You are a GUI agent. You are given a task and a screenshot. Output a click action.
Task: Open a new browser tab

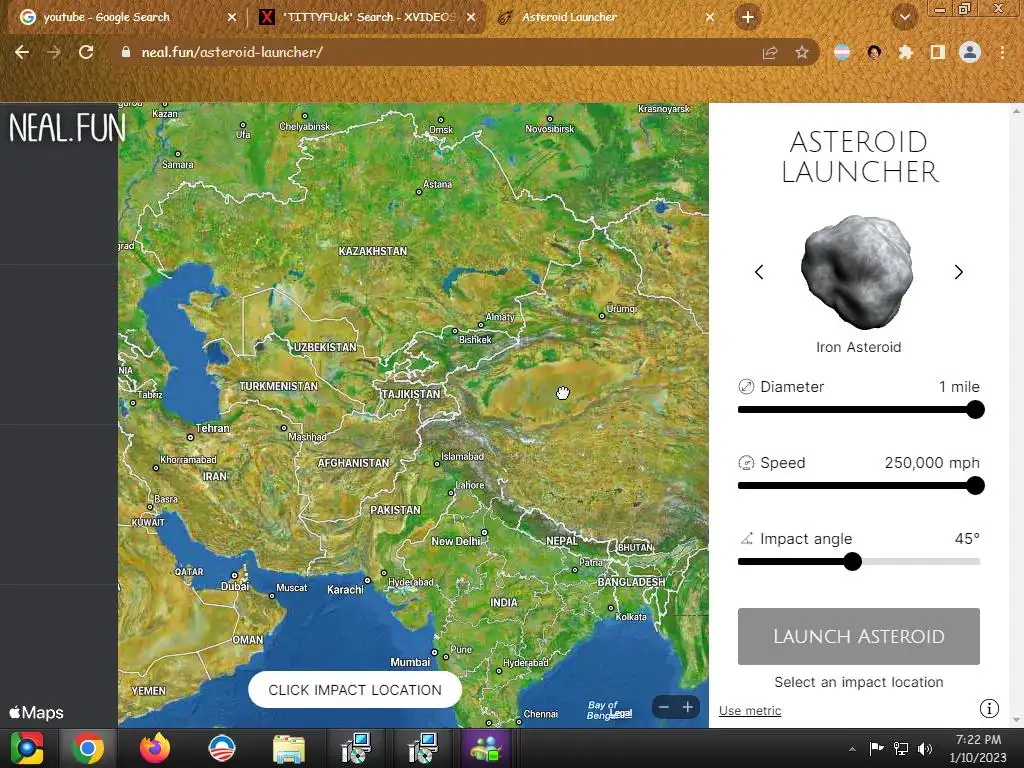pyautogui.click(x=748, y=17)
